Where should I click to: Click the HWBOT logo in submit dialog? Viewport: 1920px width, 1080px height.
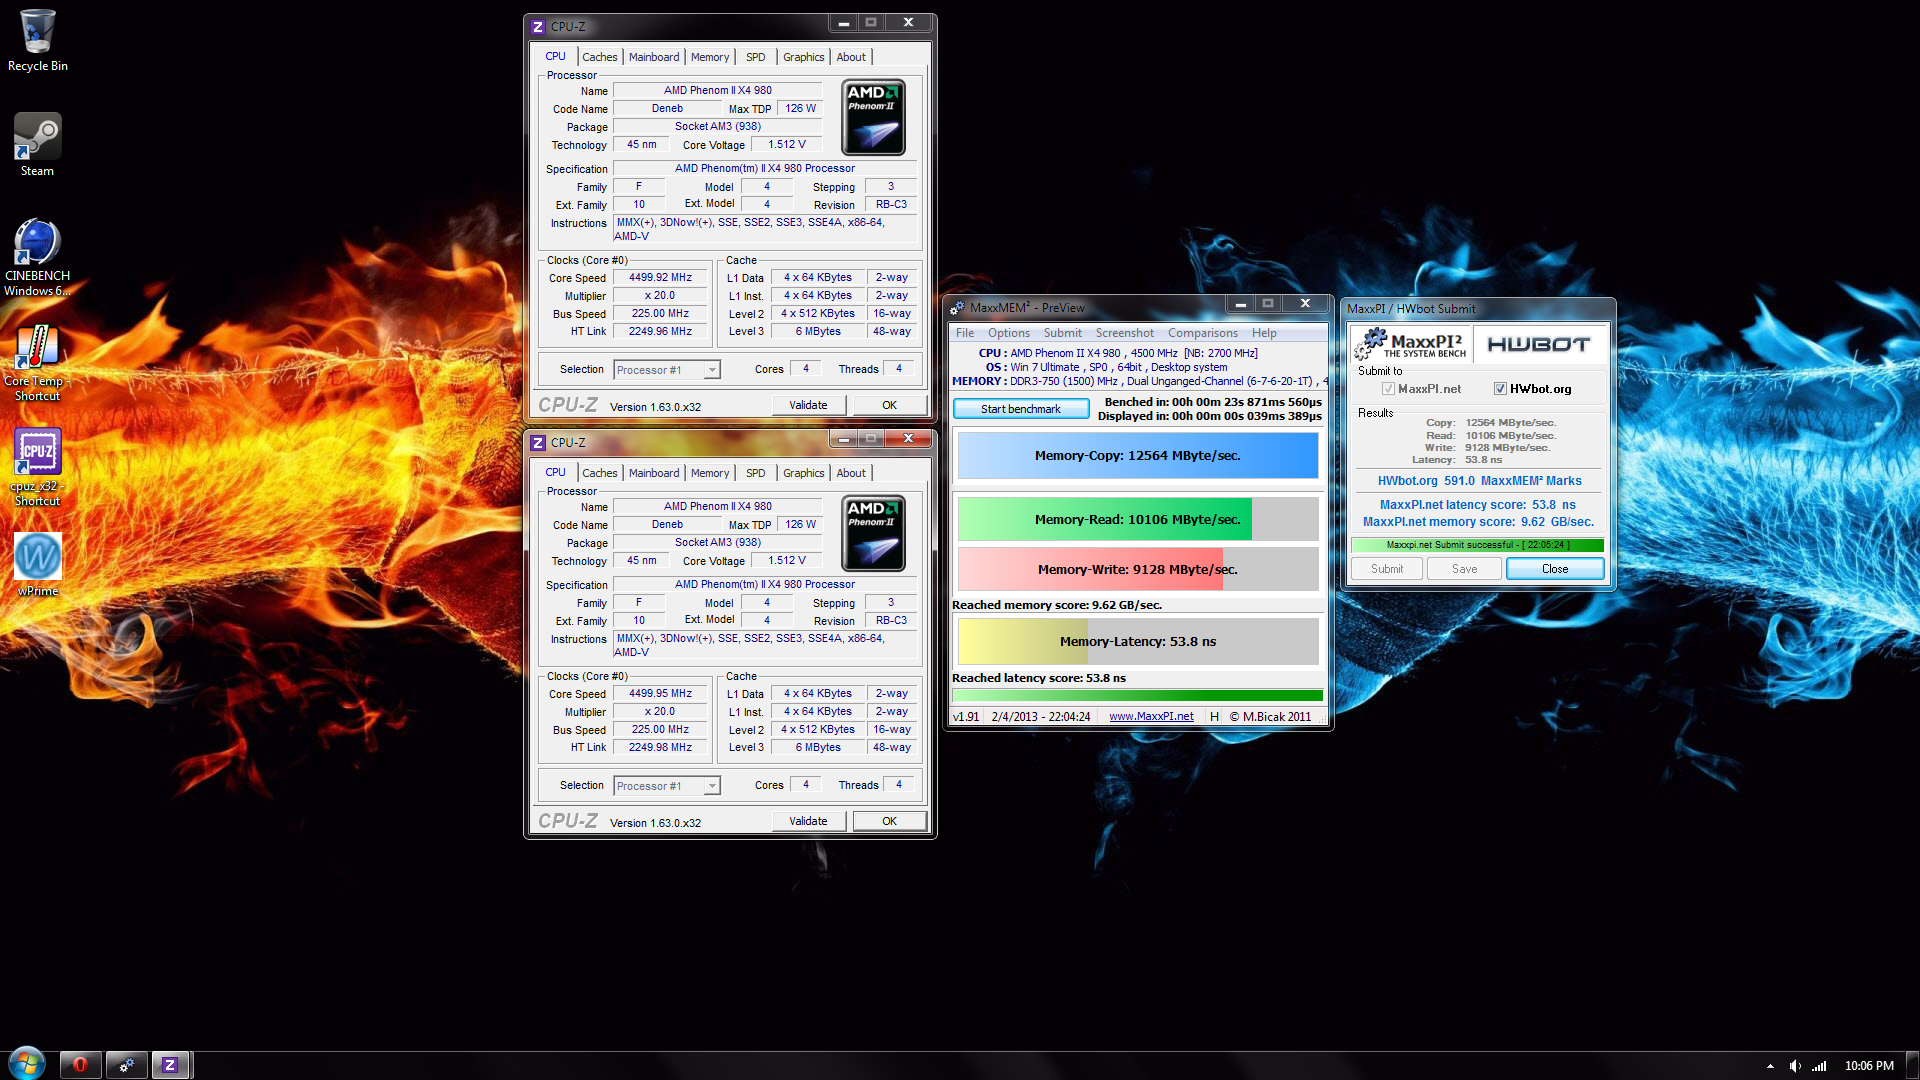click(1538, 345)
